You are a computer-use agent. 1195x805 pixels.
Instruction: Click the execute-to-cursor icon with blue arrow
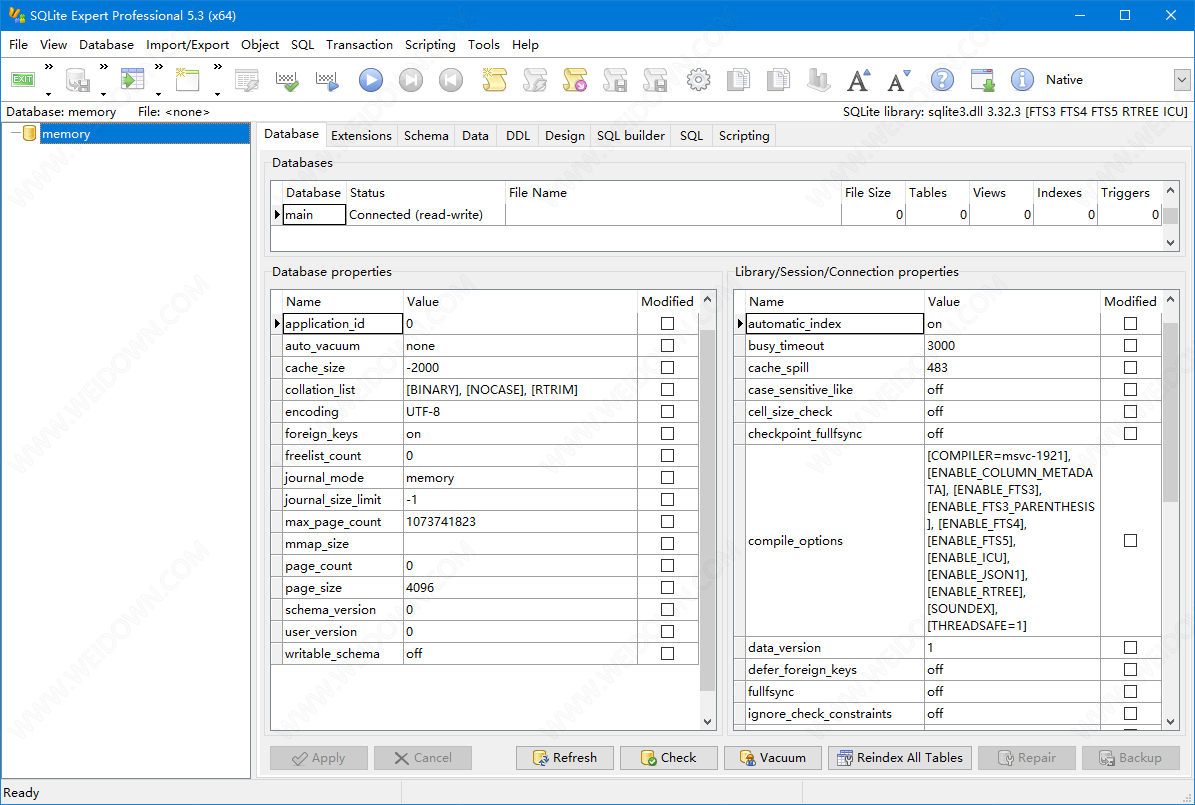pyautogui.click(x=327, y=79)
